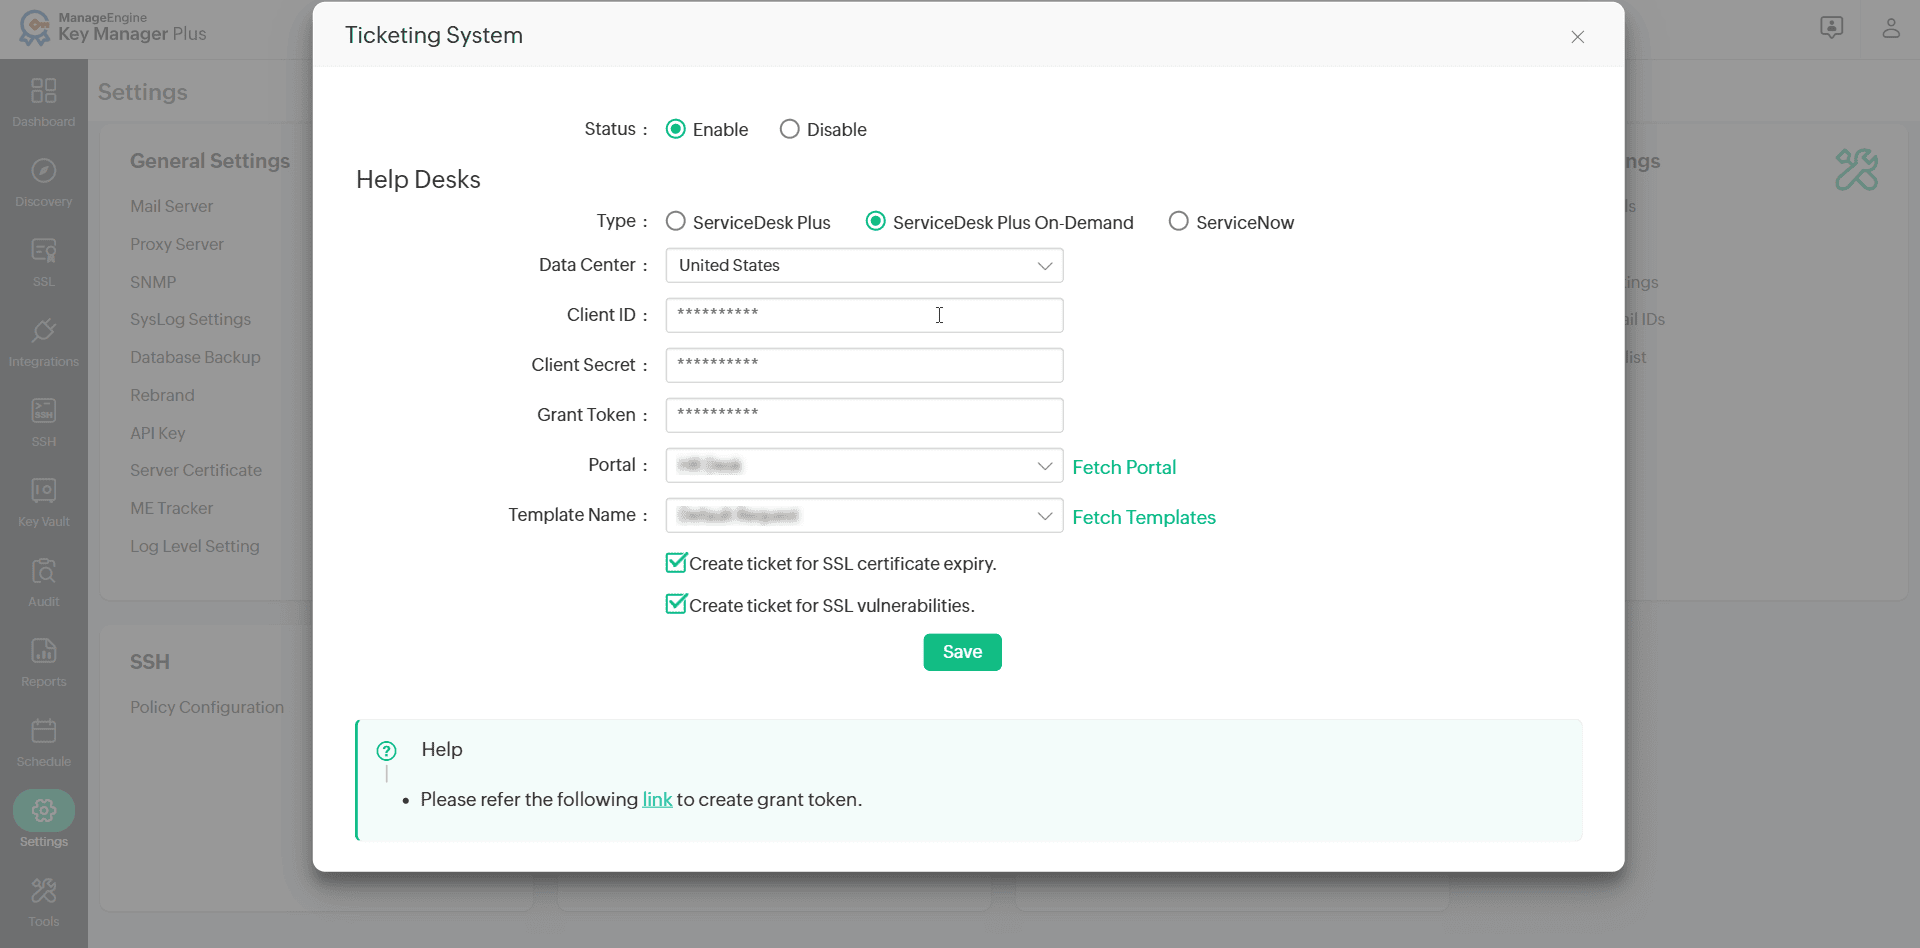Image resolution: width=1920 pixels, height=948 pixels.
Task: Select the Disable status radio button
Action: click(790, 129)
